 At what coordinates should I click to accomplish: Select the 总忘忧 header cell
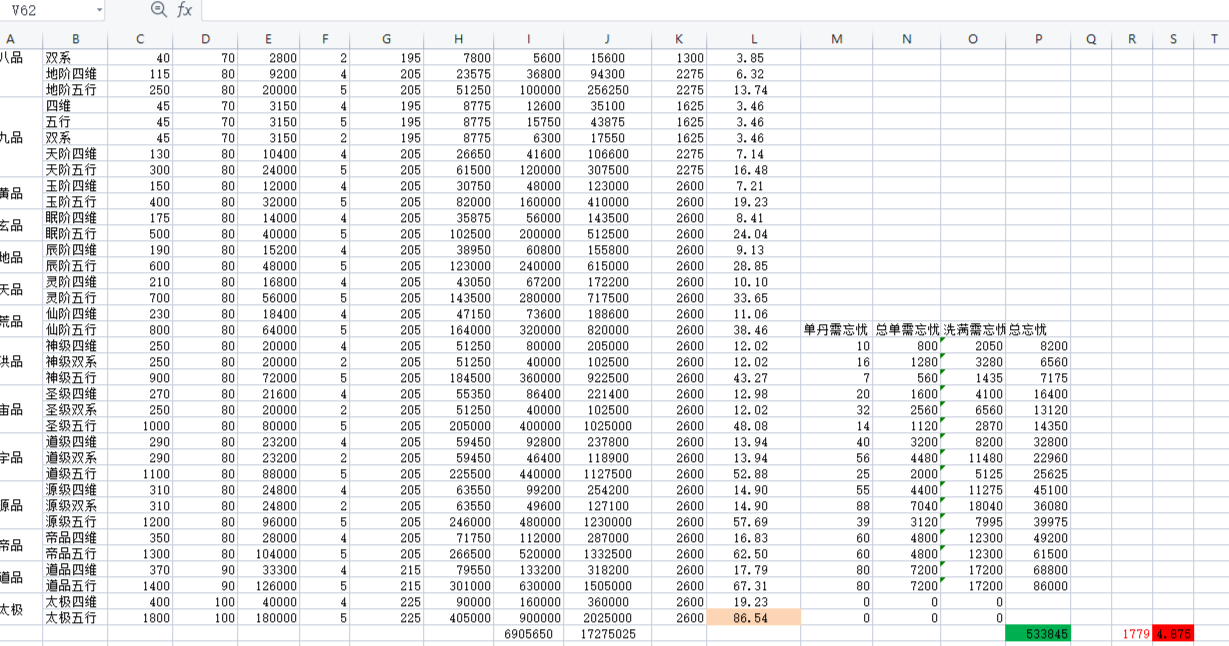1038,330
